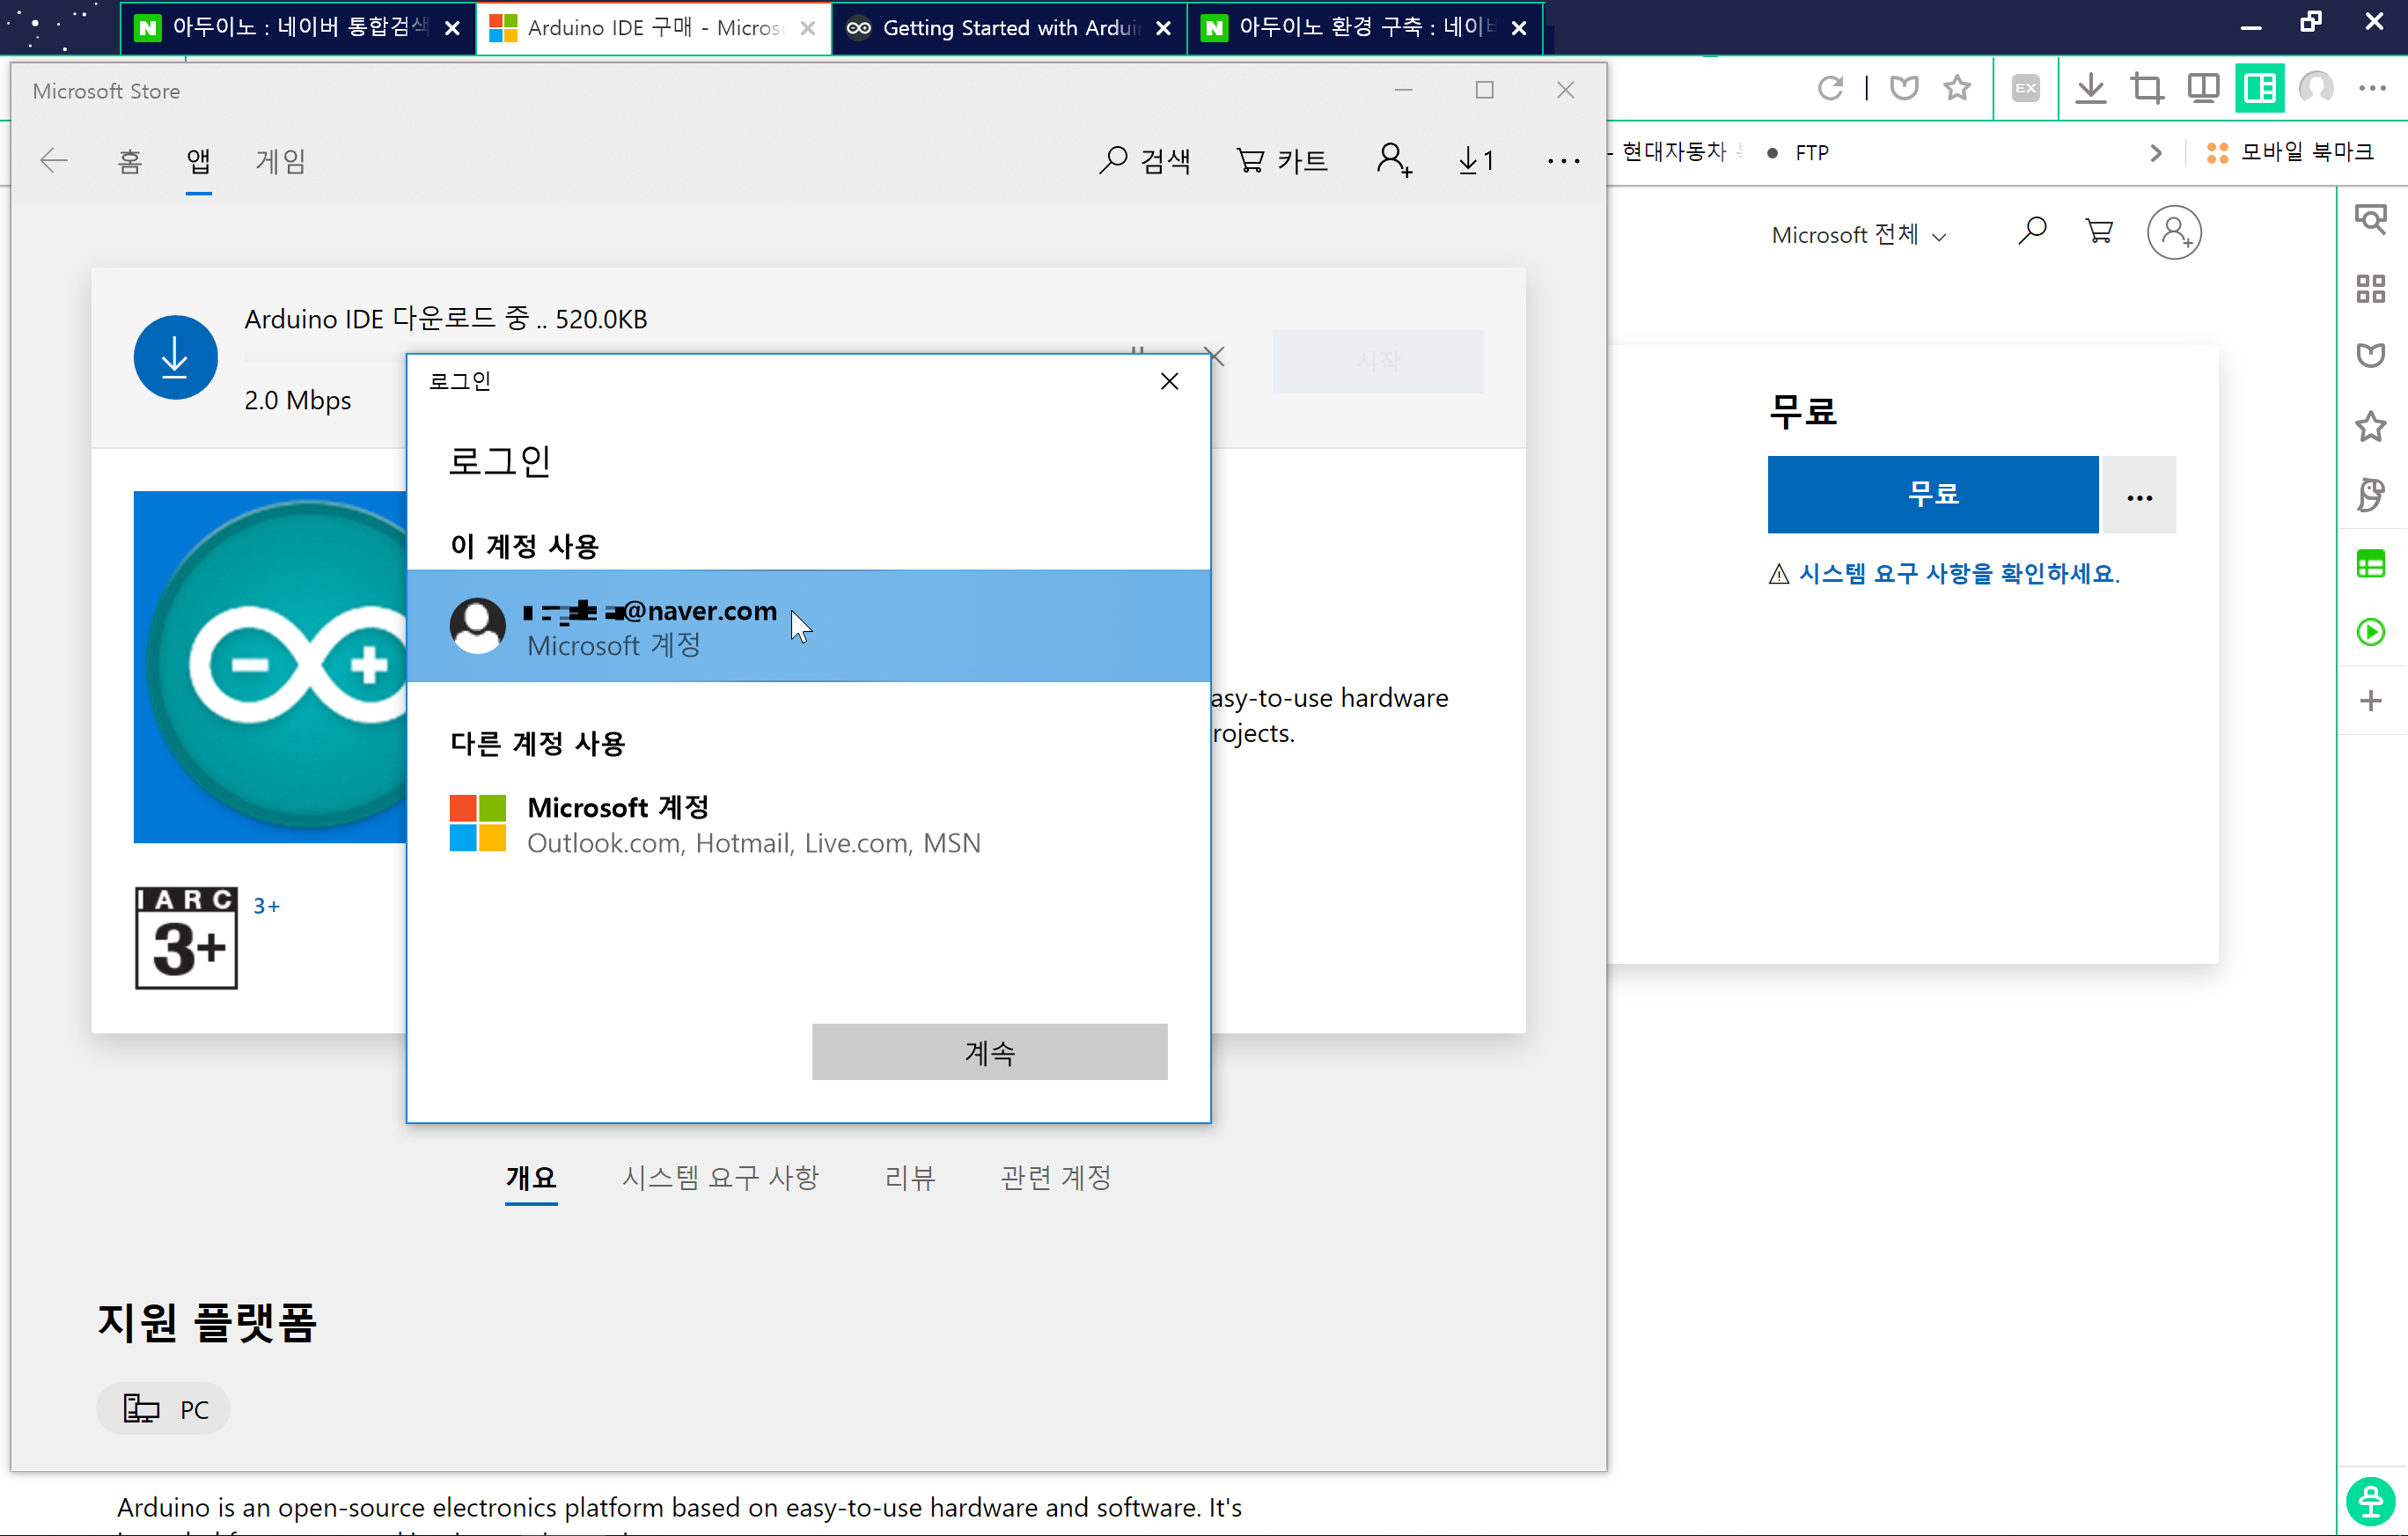Open the 앱 tab in Store

199,161
